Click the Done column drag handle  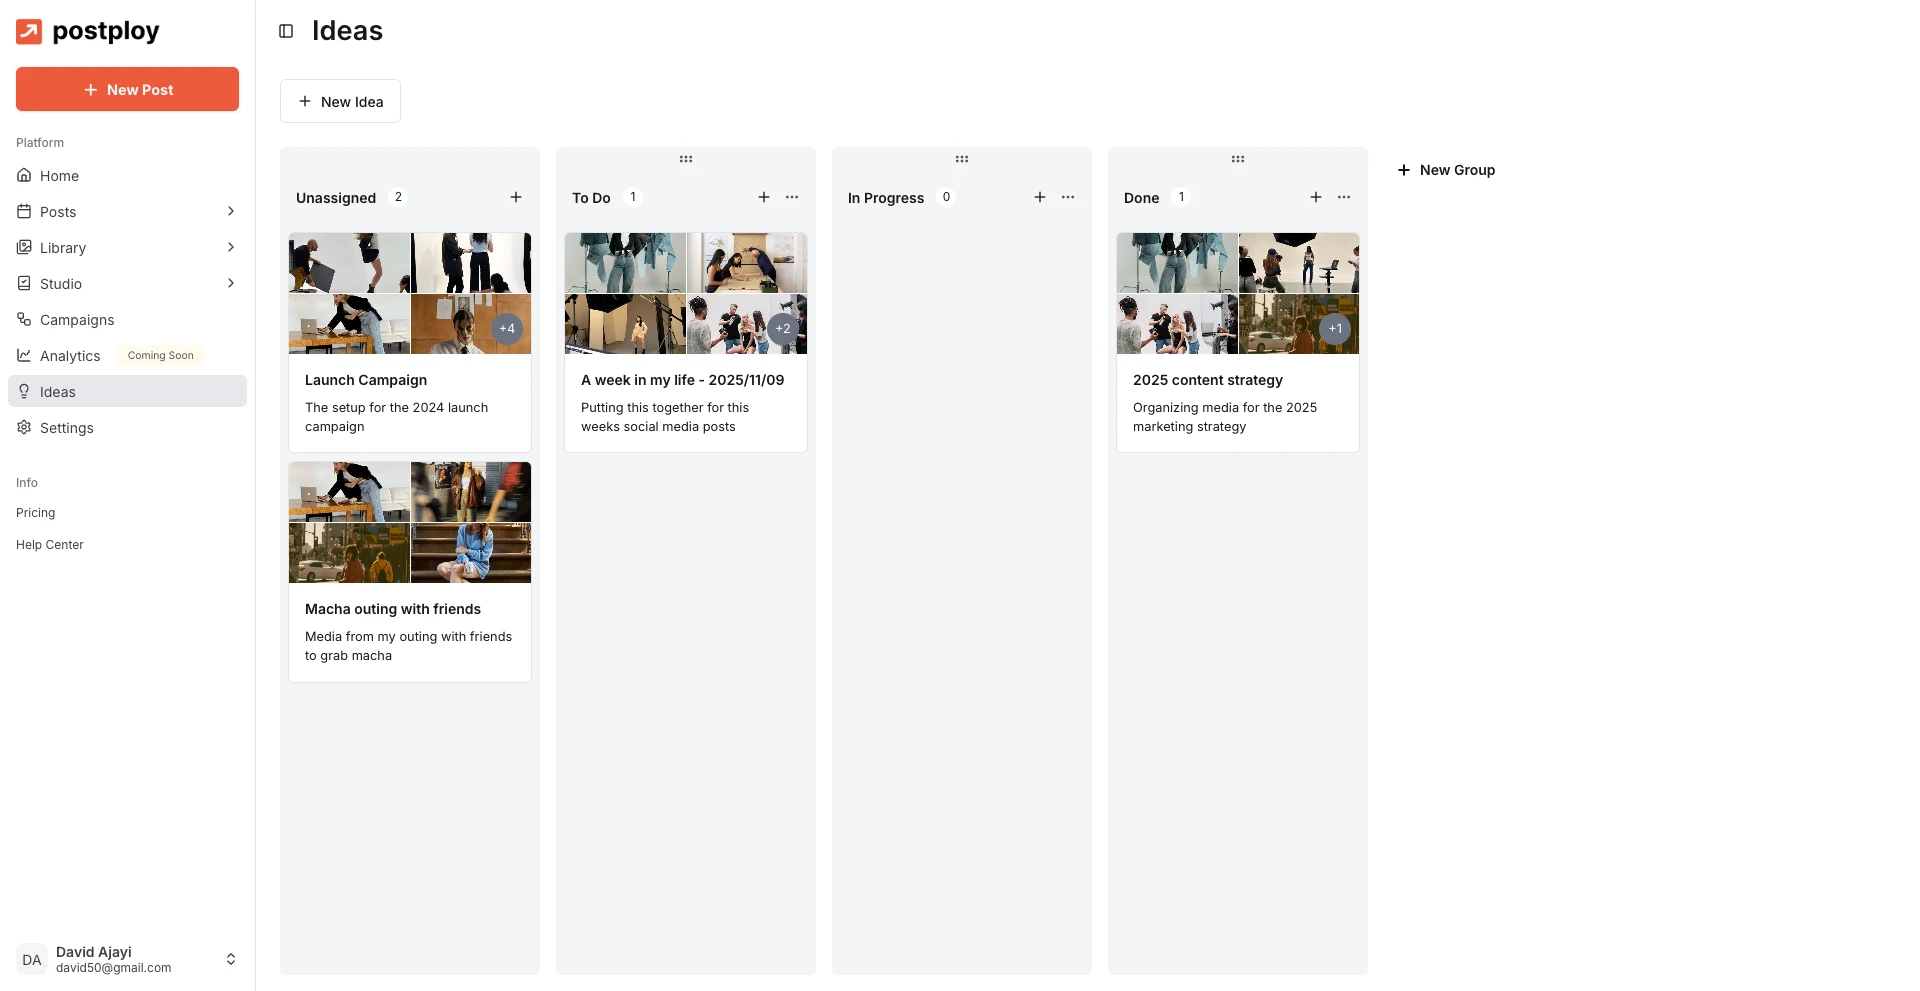click(x=1238, y=159)
